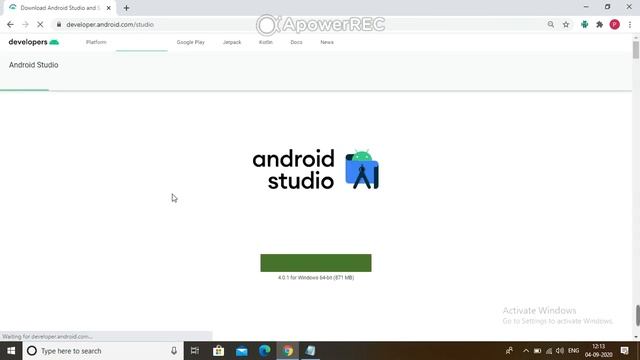This screenshot has height=360, width=640.
Task: Open the rightmost pinned taskbar app
Action: [311, 351]
